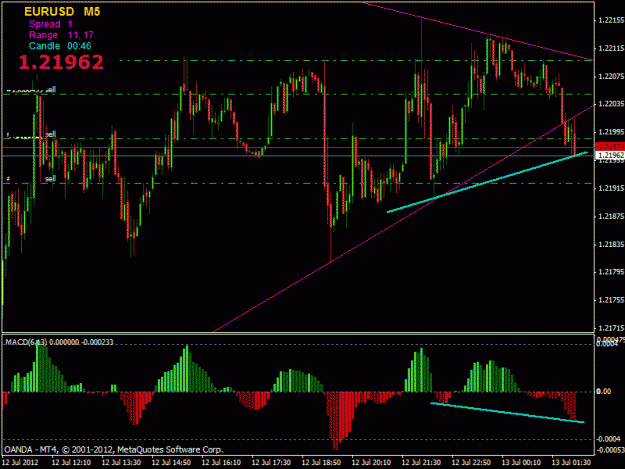Click the 1.22115 price axis label
This screenshot has width=625, height=469.
[x=611, y=48]
